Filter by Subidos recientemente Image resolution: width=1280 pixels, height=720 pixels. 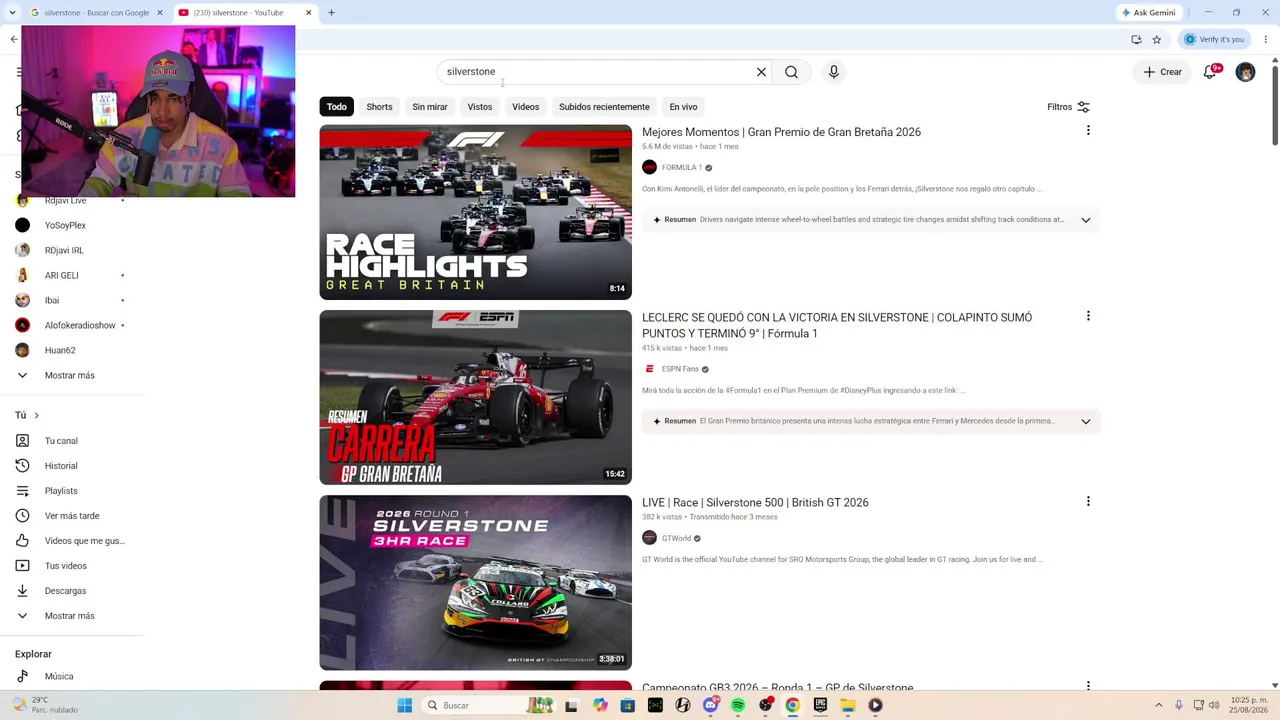click(604, 107)
